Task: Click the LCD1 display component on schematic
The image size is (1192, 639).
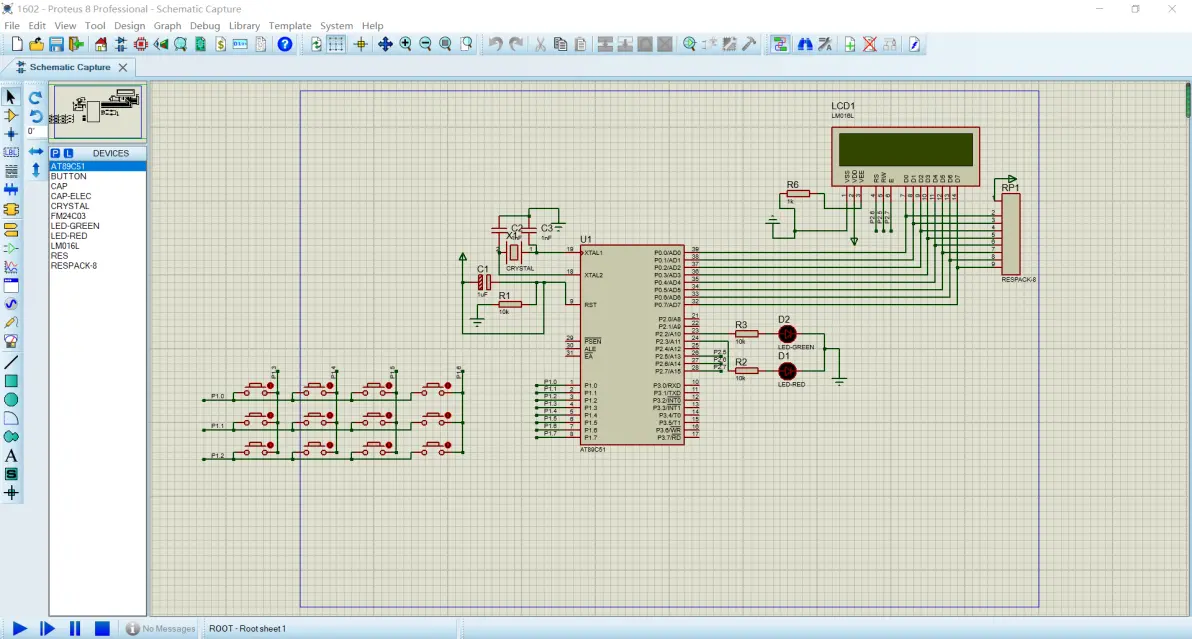Action: [905, 155]
